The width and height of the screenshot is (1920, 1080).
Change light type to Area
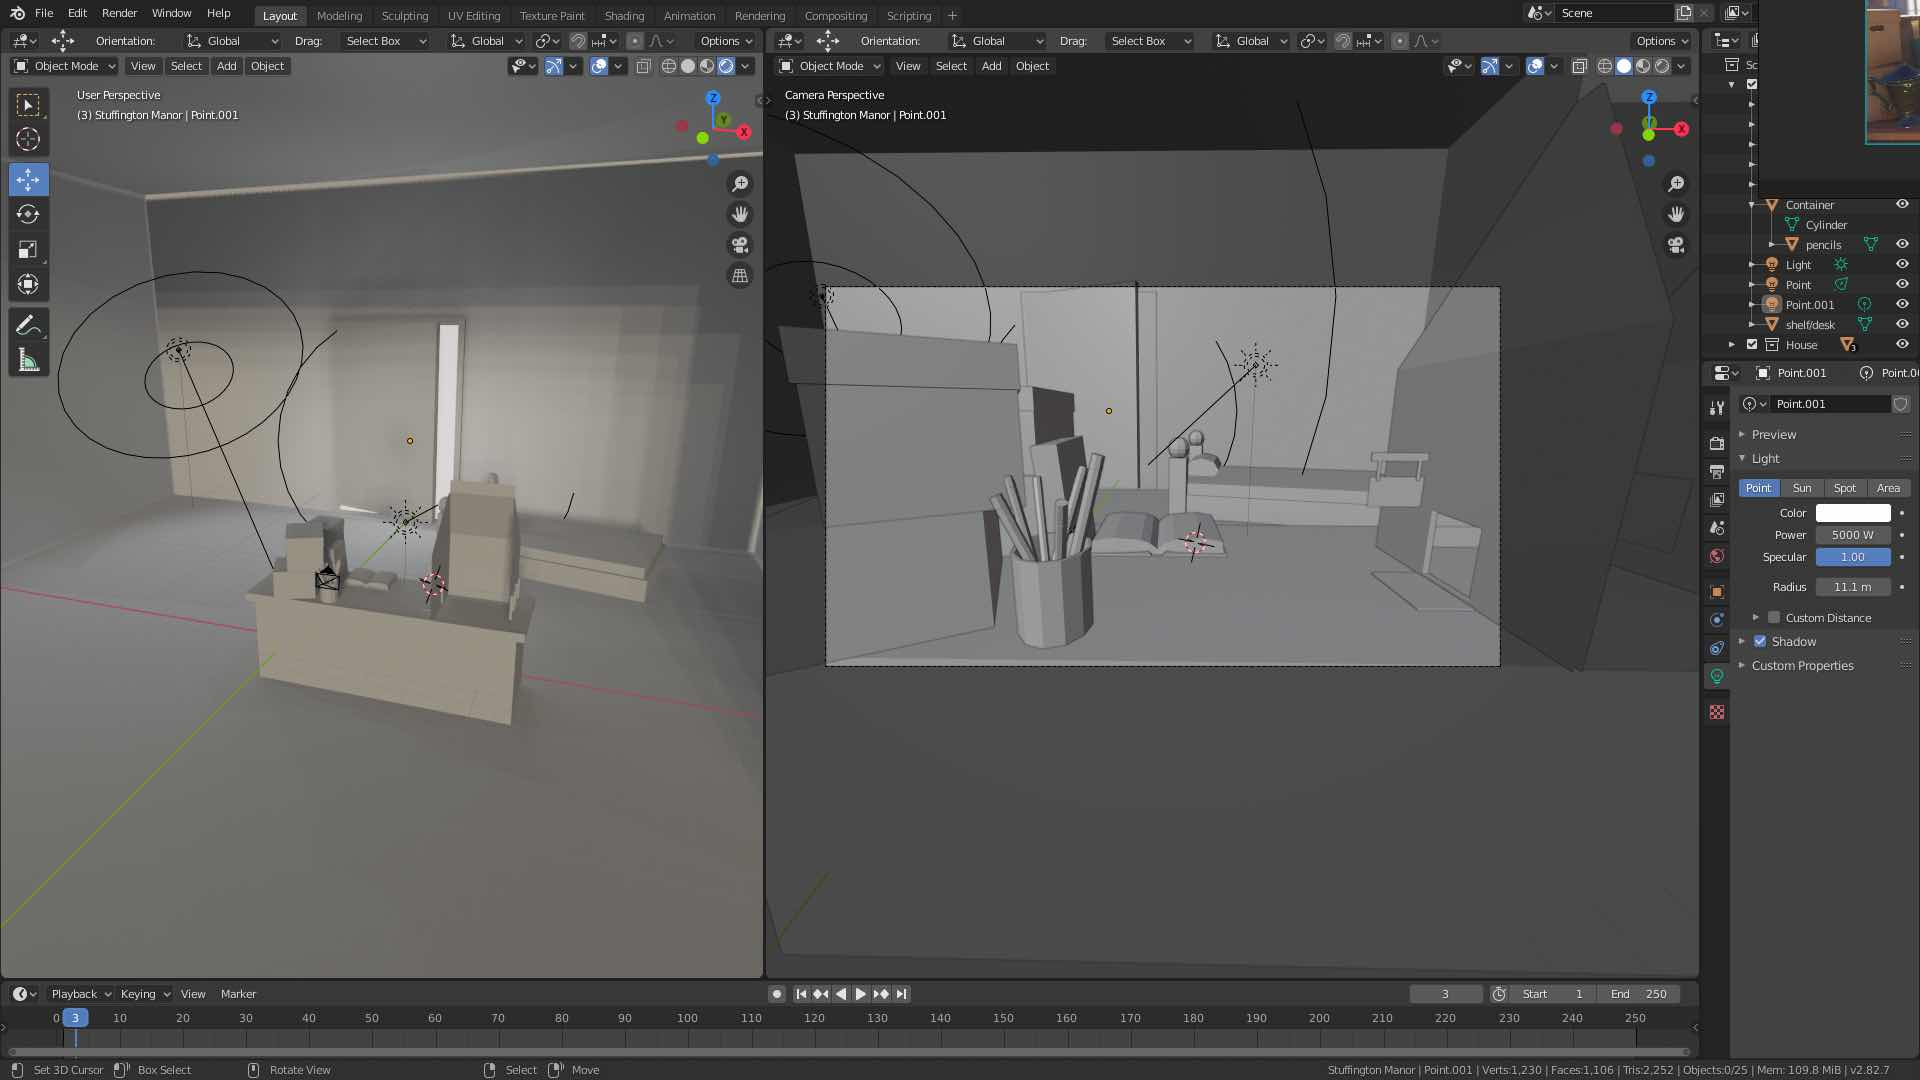[x=1888, y=488]
